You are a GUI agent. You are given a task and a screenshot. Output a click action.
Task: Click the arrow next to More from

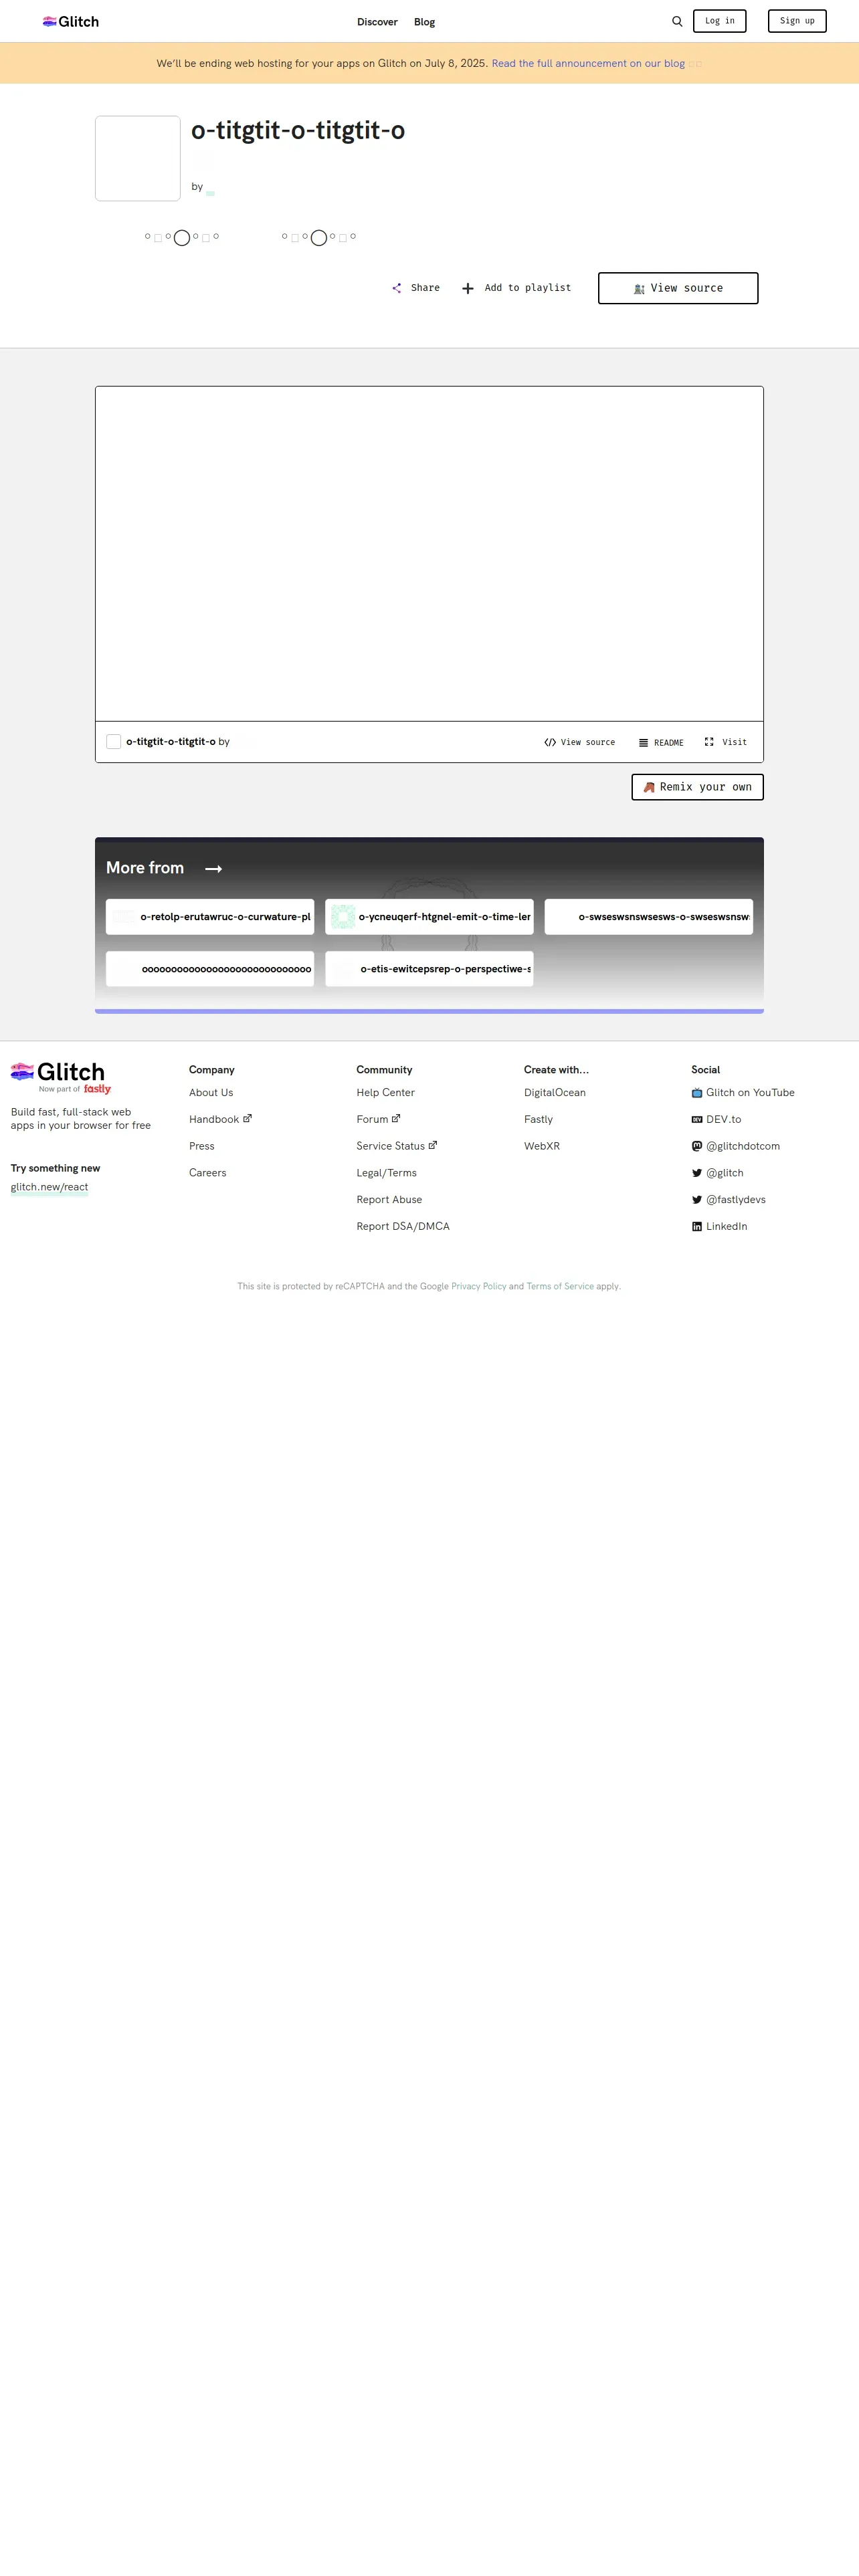pos(214,869)
